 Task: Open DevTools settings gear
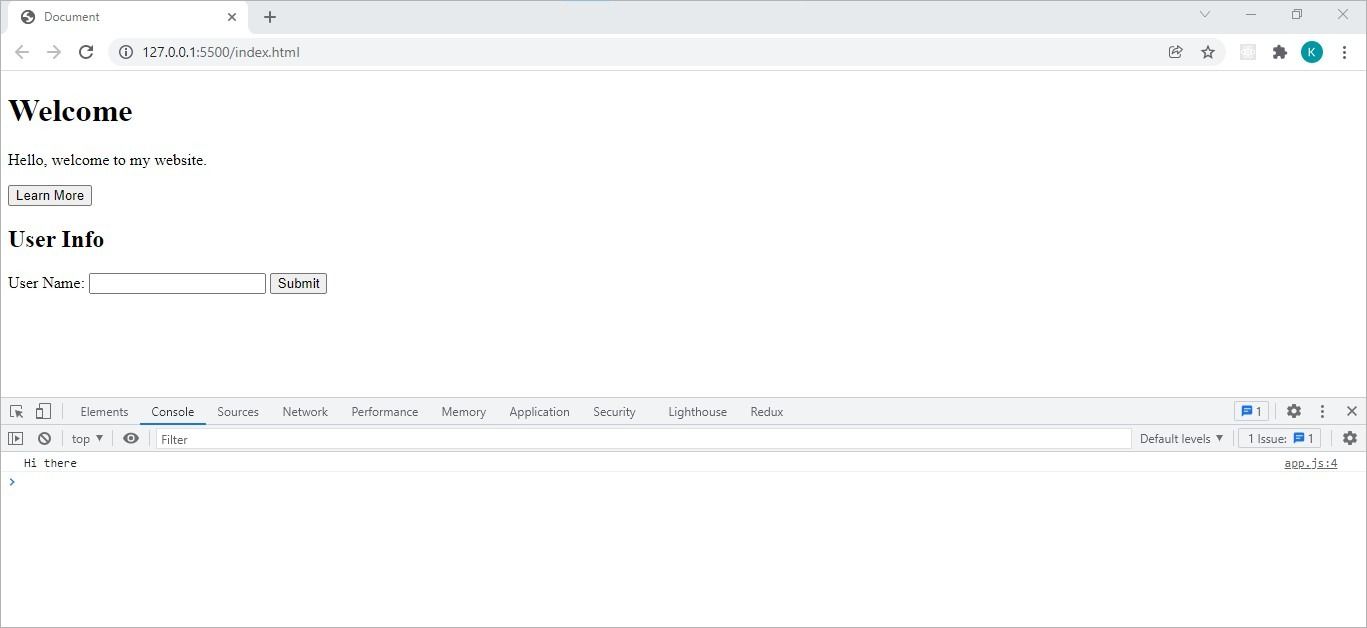tap(1294, 411)
